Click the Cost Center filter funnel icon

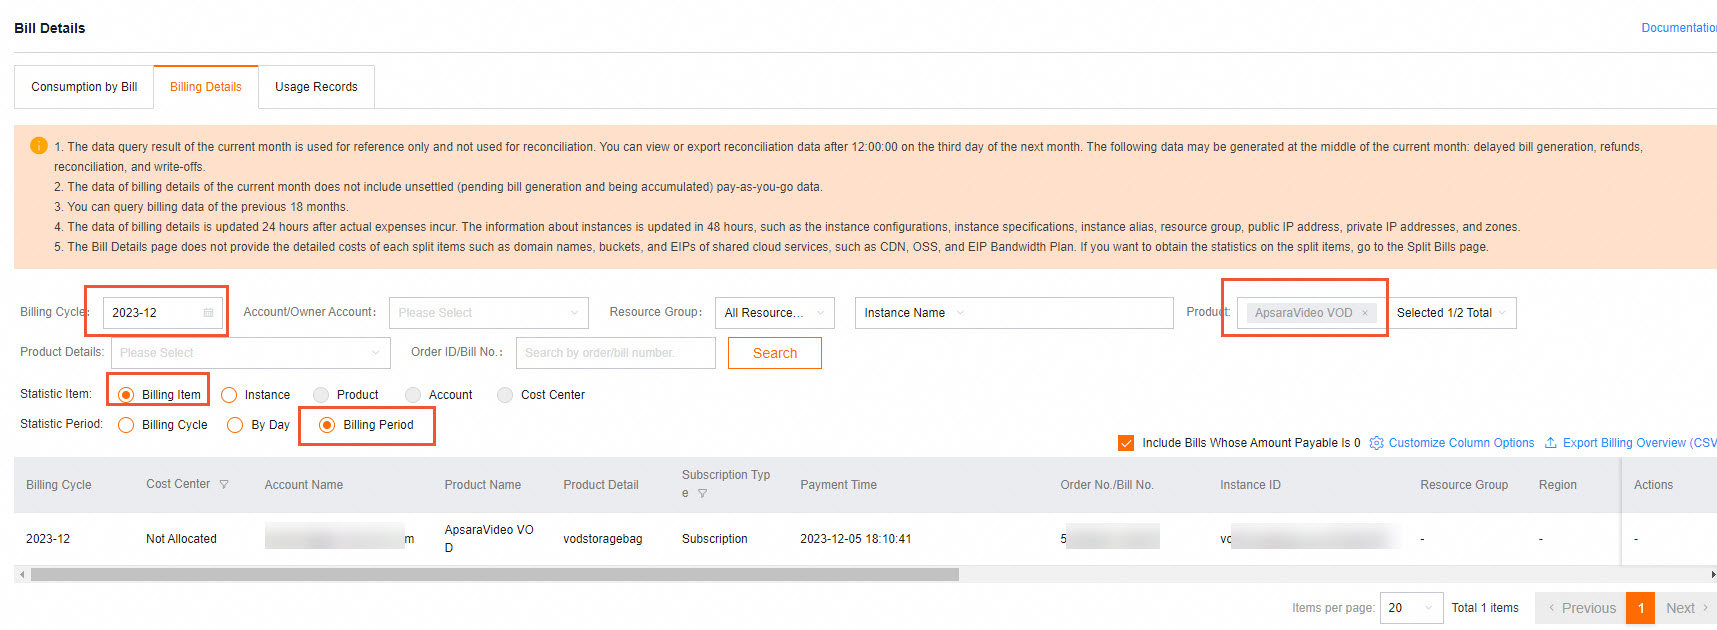coord(224,484)
